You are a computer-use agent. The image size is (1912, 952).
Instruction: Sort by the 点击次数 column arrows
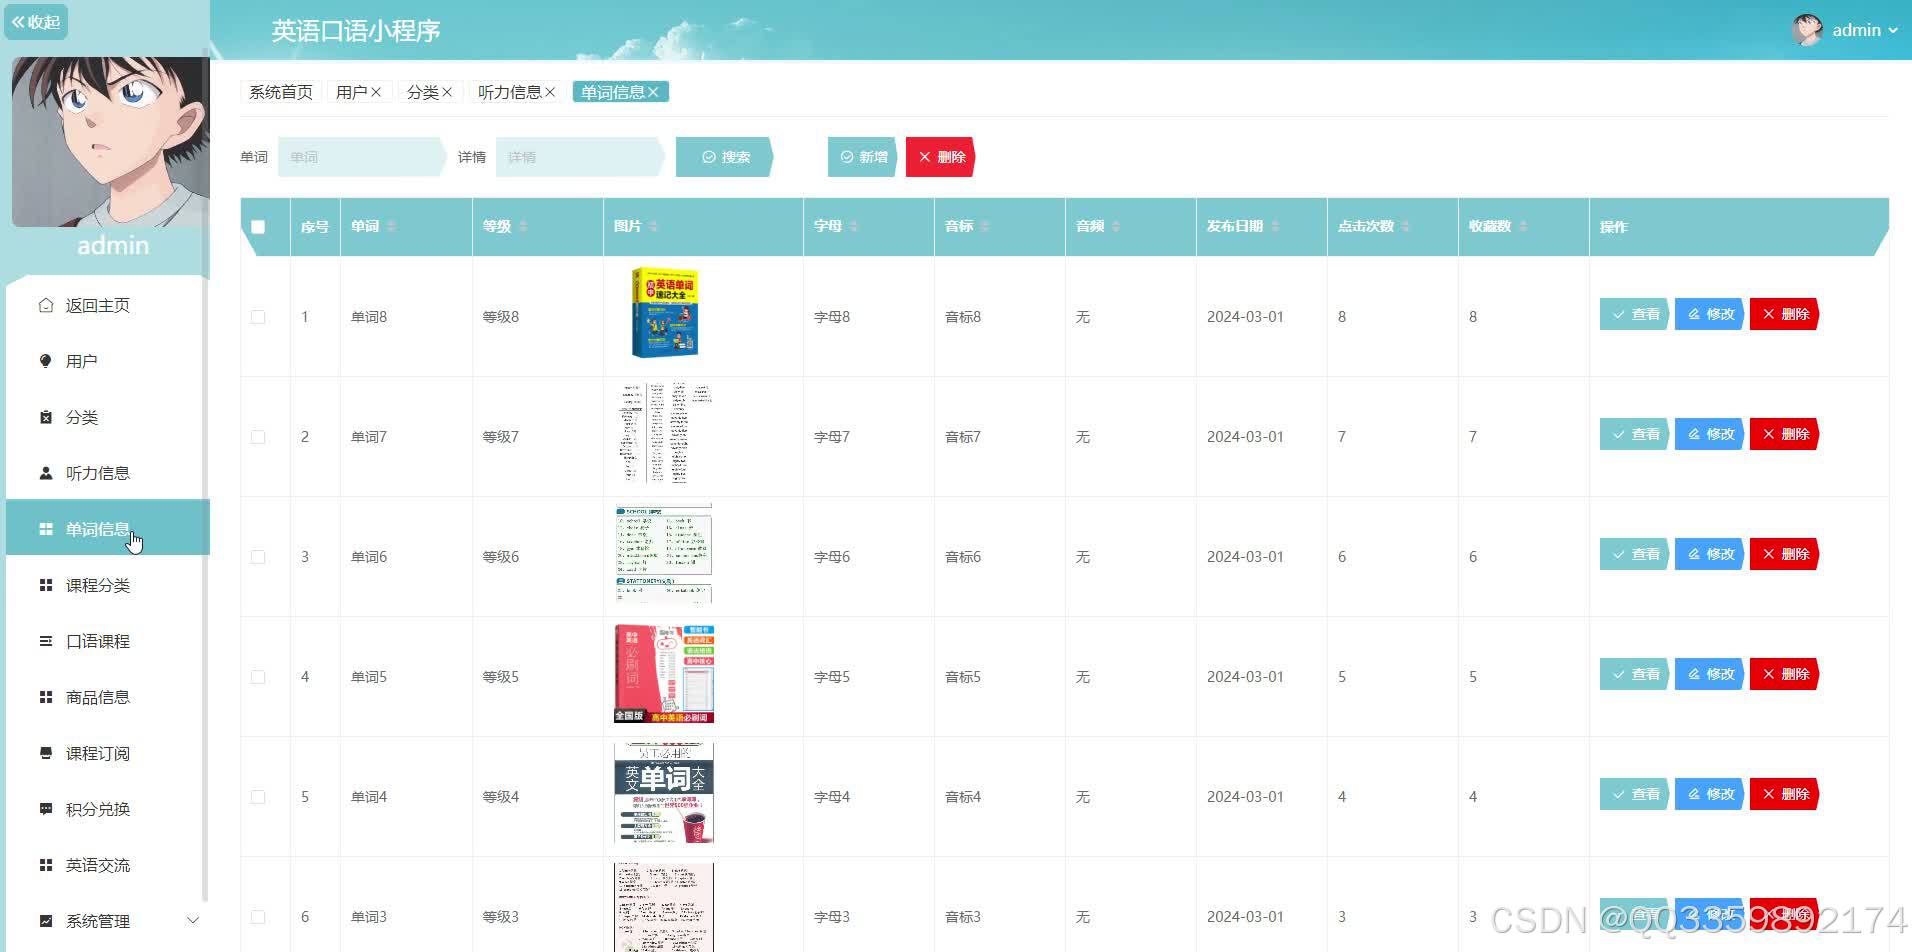point(1406,227)
